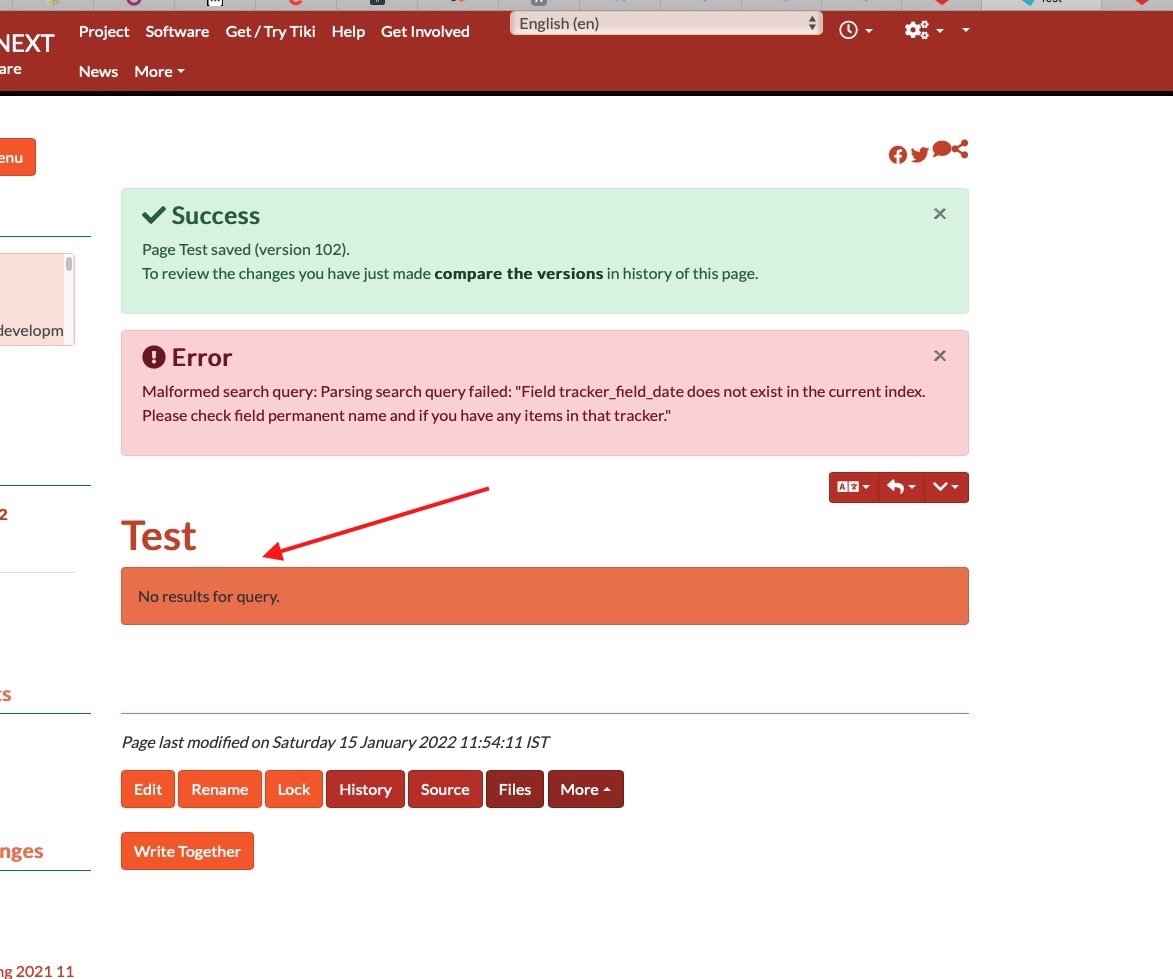This screenshot has height=979, width=1173.
Task: Open the page translation language dropdown
Action: (x=854, y=487)
